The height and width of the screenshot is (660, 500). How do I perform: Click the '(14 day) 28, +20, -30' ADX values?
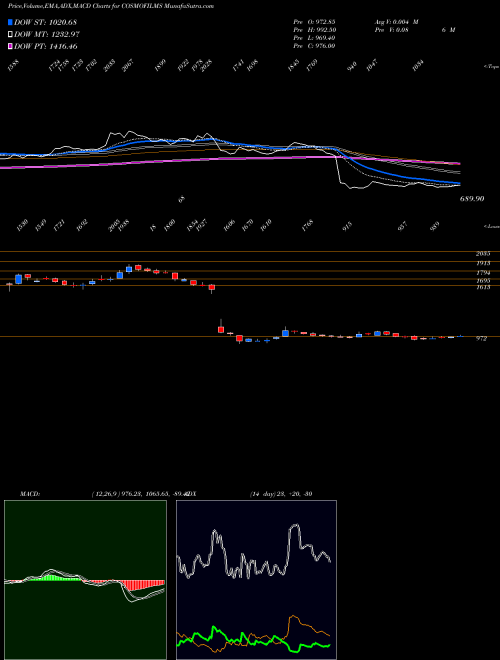click(x=281, y=494)
